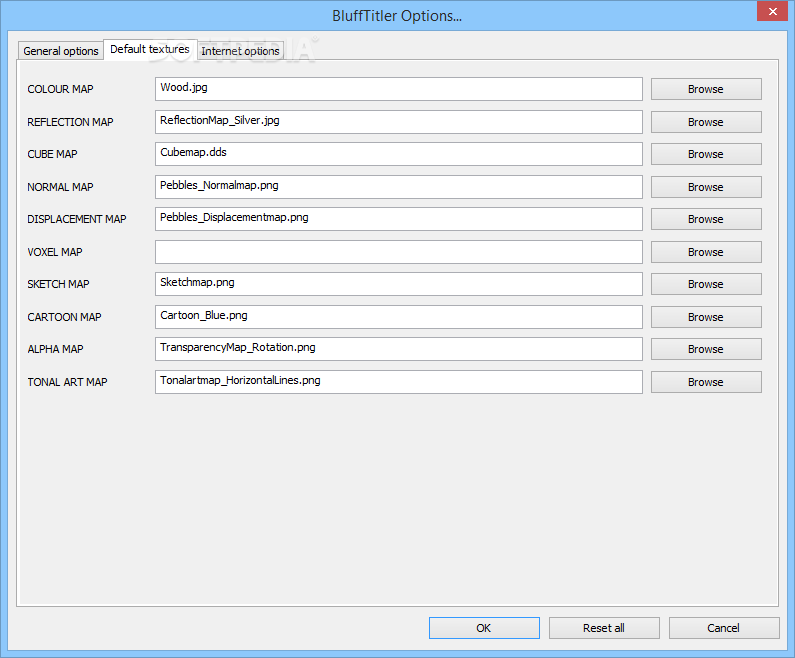This screenshot has height=658, width=795.
Task: Click Browse for Normal Map
Action: point(706,187)
